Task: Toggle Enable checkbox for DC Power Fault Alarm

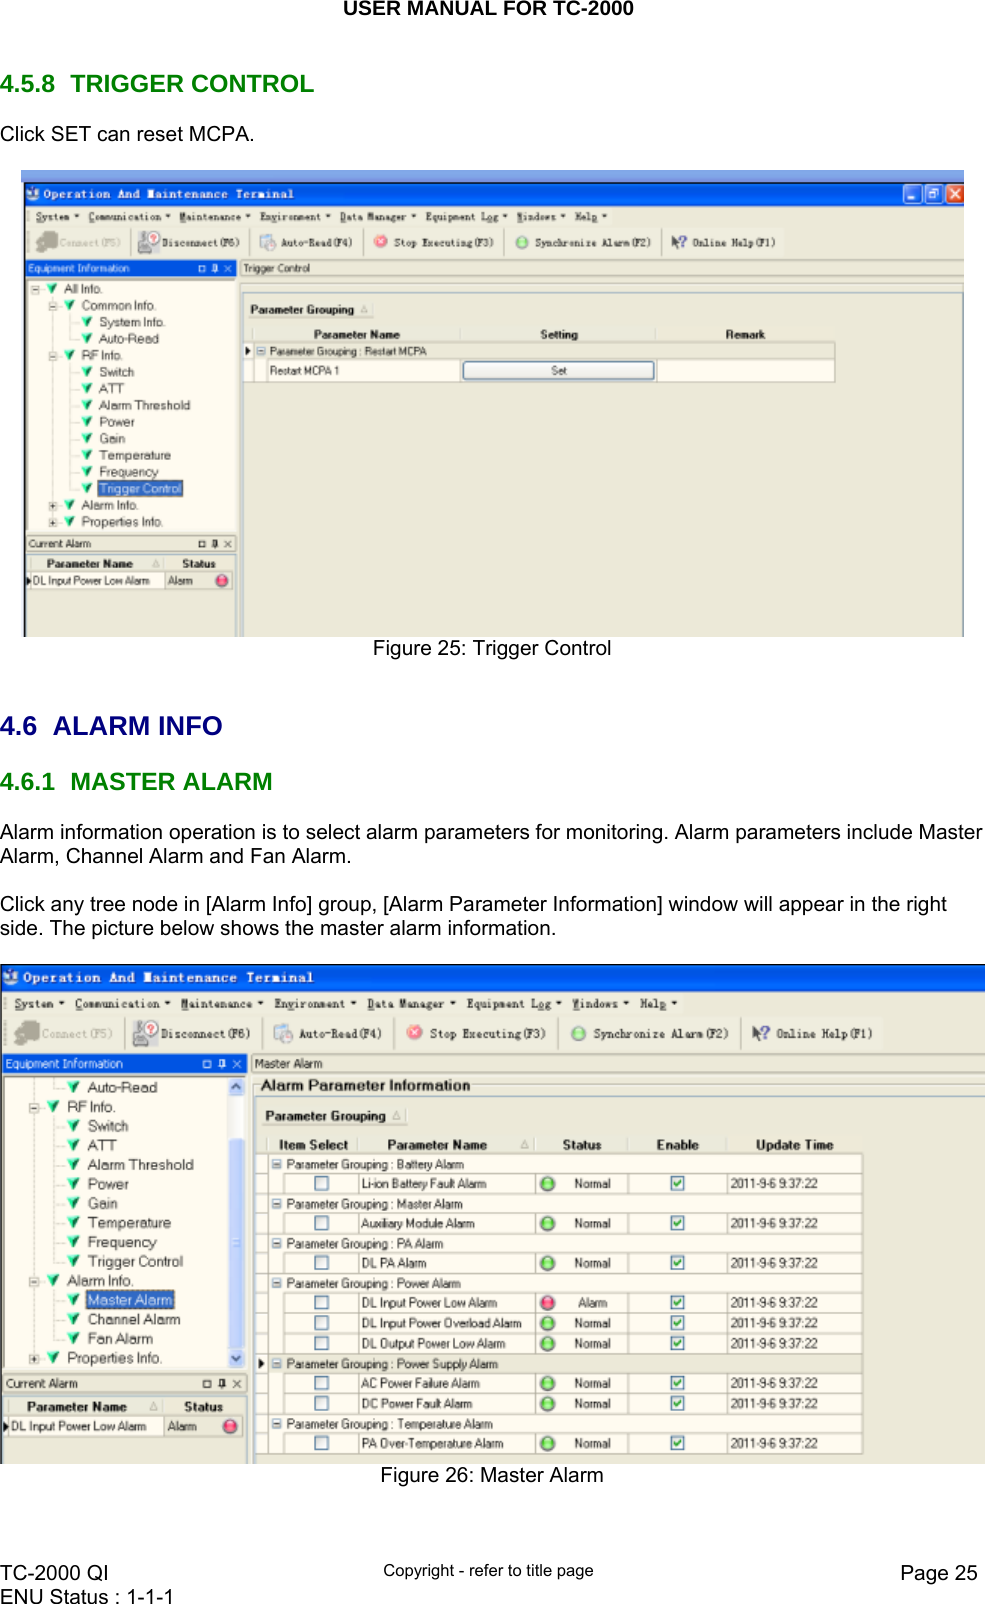Action: click(678, 1404)
